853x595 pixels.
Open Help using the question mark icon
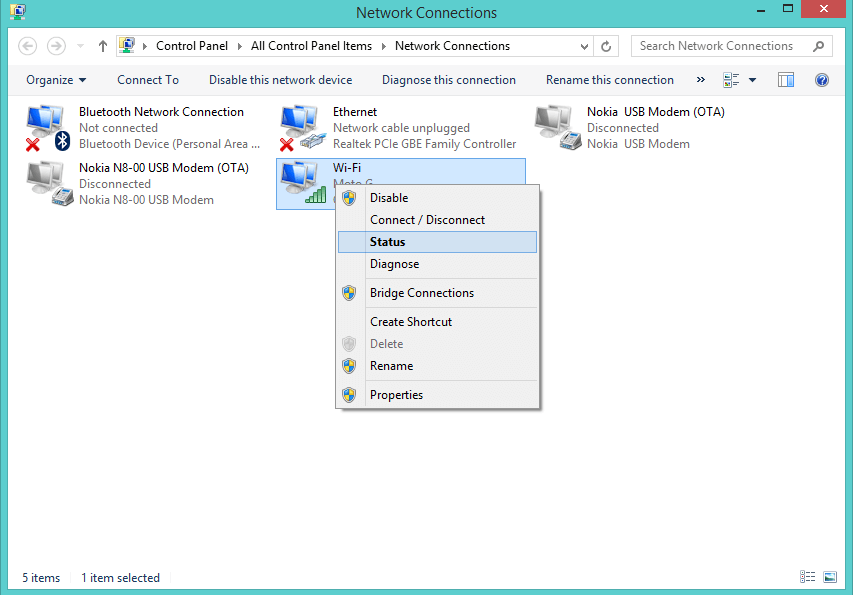click(x=822, y=79)
